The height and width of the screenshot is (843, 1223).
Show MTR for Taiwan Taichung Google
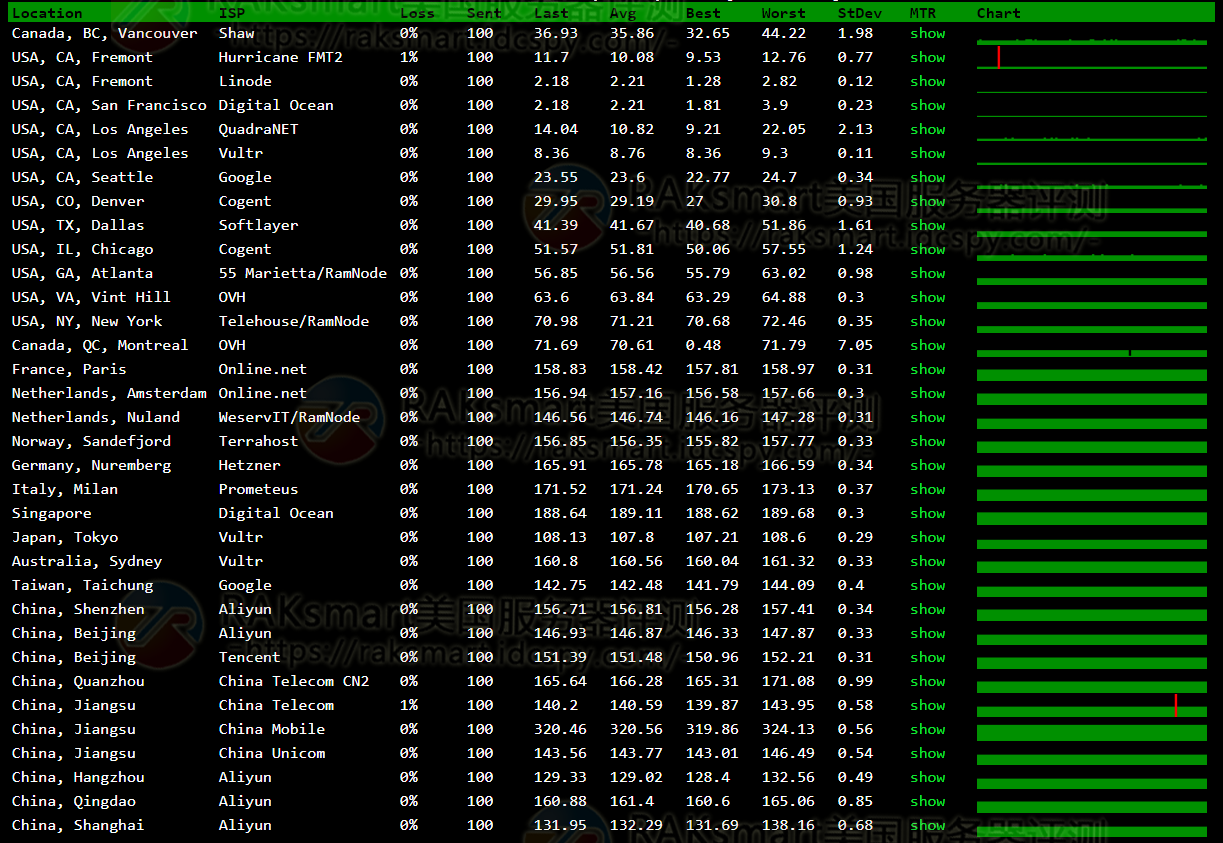point(927,585)
